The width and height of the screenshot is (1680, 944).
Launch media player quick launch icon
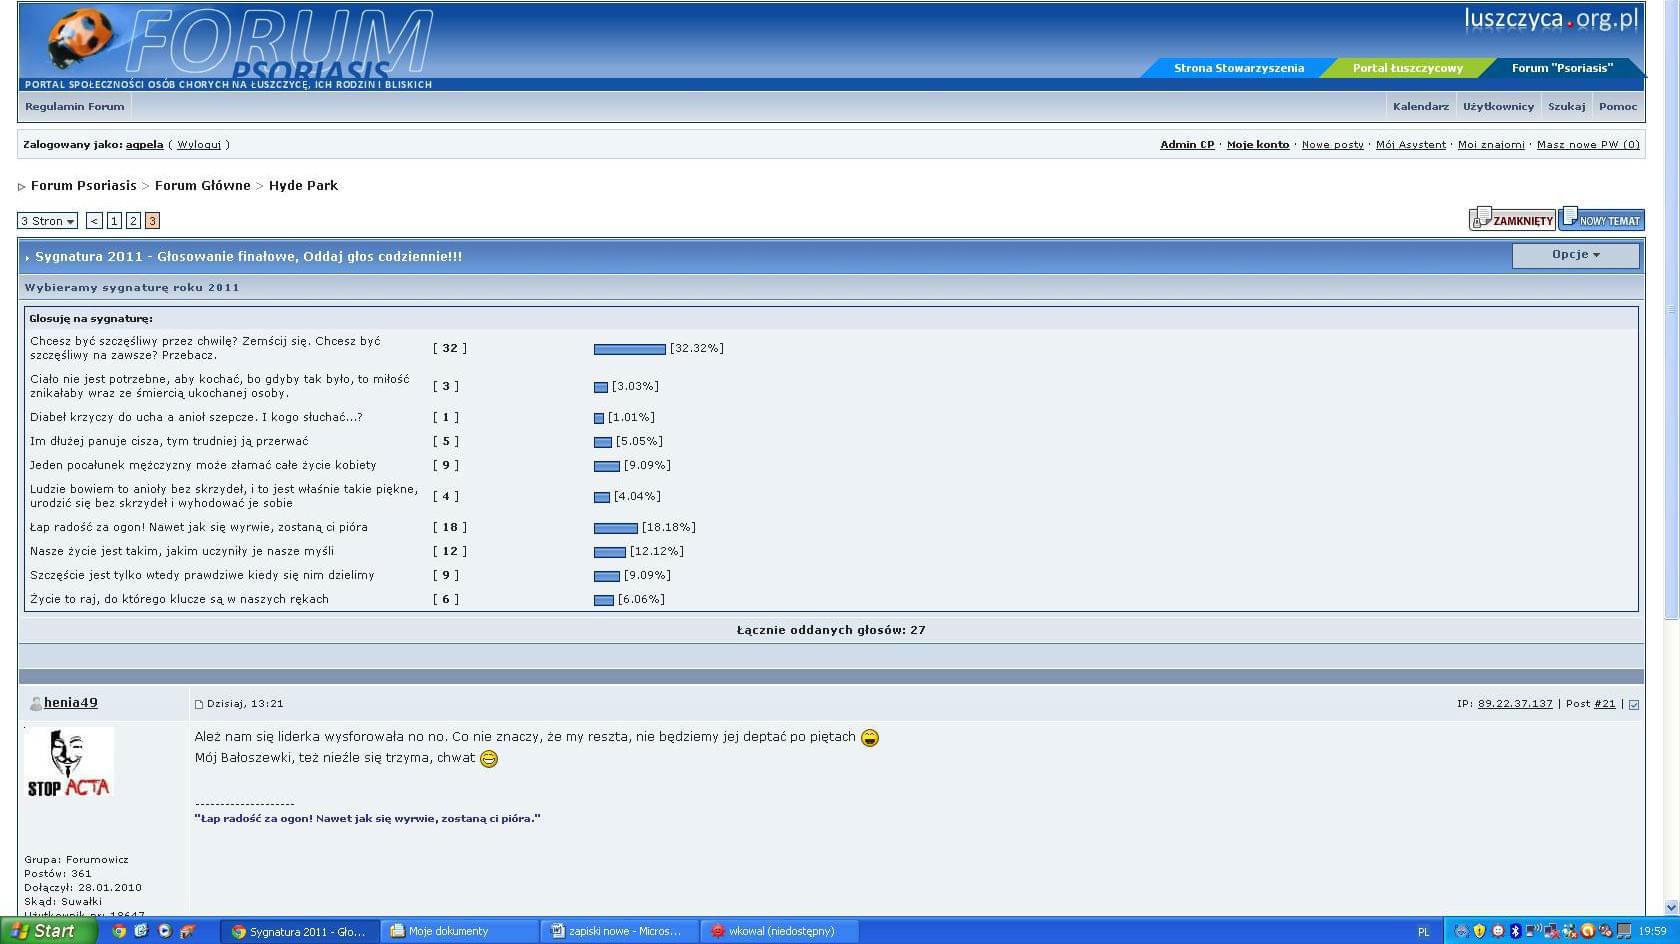[x=165, y=931]
